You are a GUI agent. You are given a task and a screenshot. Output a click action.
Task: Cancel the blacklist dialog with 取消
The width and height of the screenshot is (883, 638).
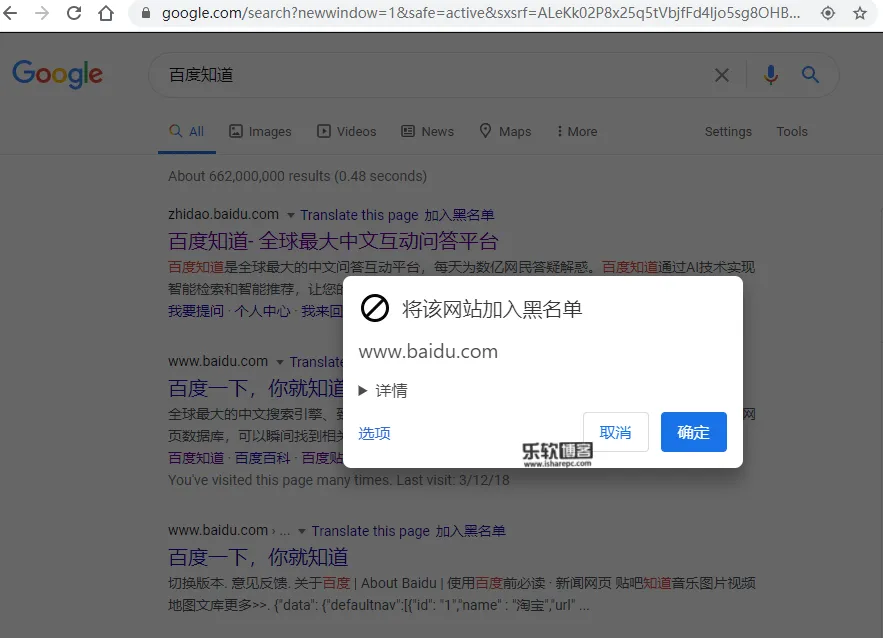616,432
